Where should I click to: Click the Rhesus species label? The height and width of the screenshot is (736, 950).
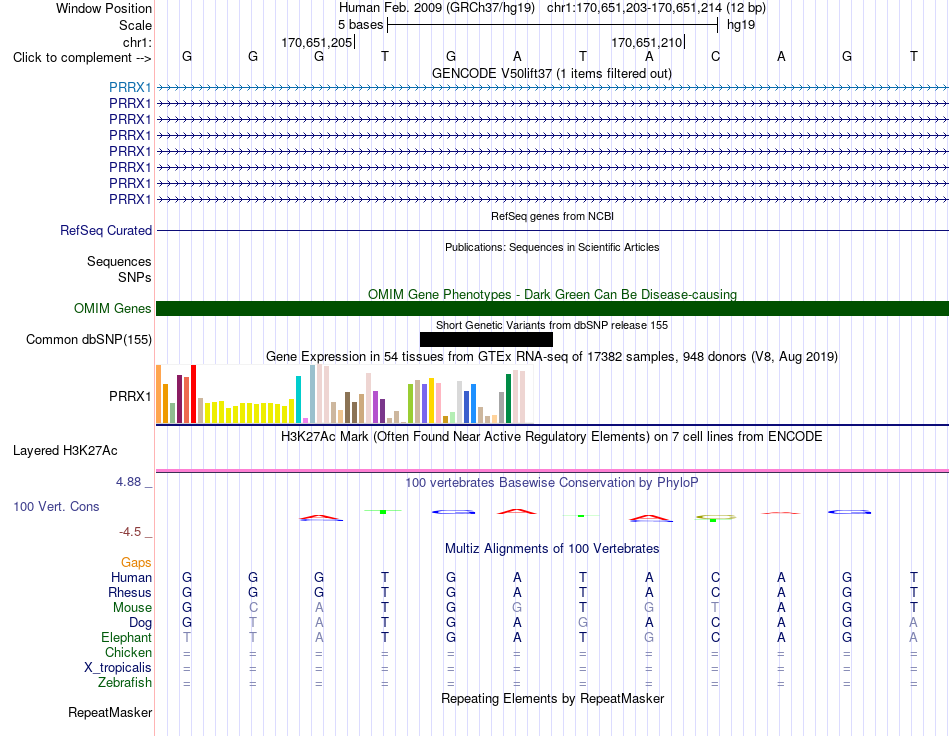(130, 592)
